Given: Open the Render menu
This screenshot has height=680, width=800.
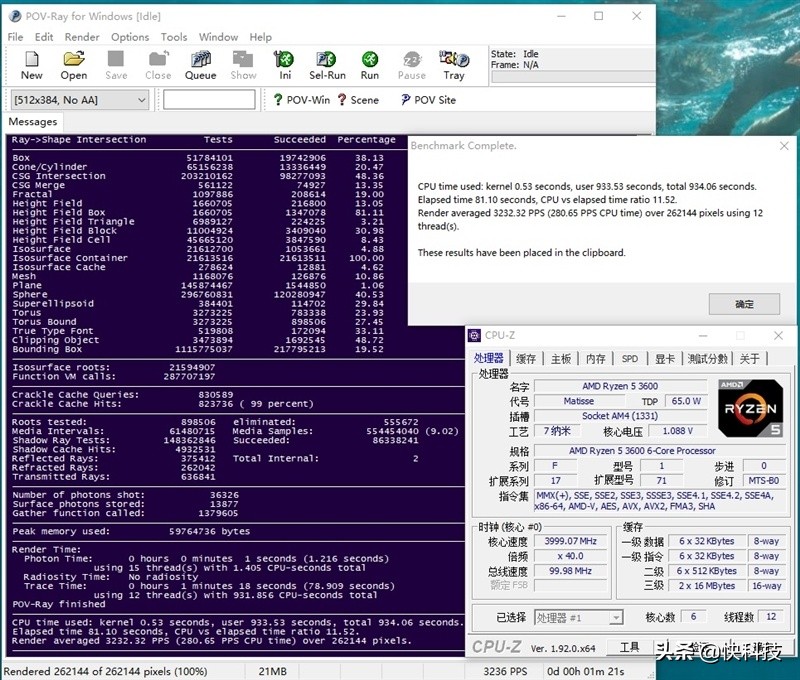Looking at the screenshot, I should point(82,37).
